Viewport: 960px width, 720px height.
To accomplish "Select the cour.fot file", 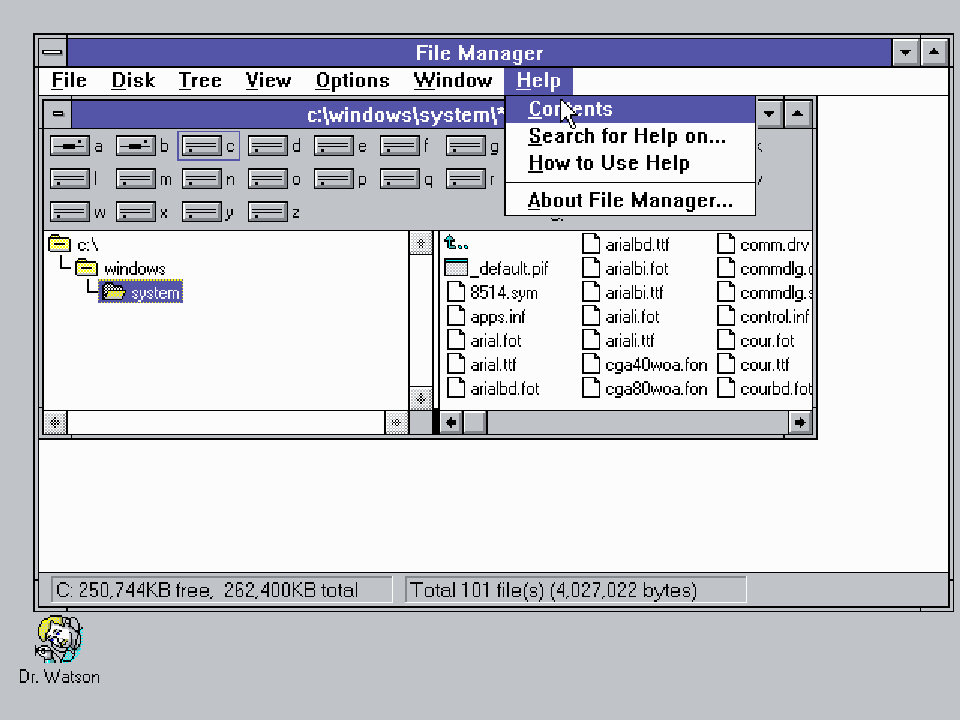I will (756, 340).
